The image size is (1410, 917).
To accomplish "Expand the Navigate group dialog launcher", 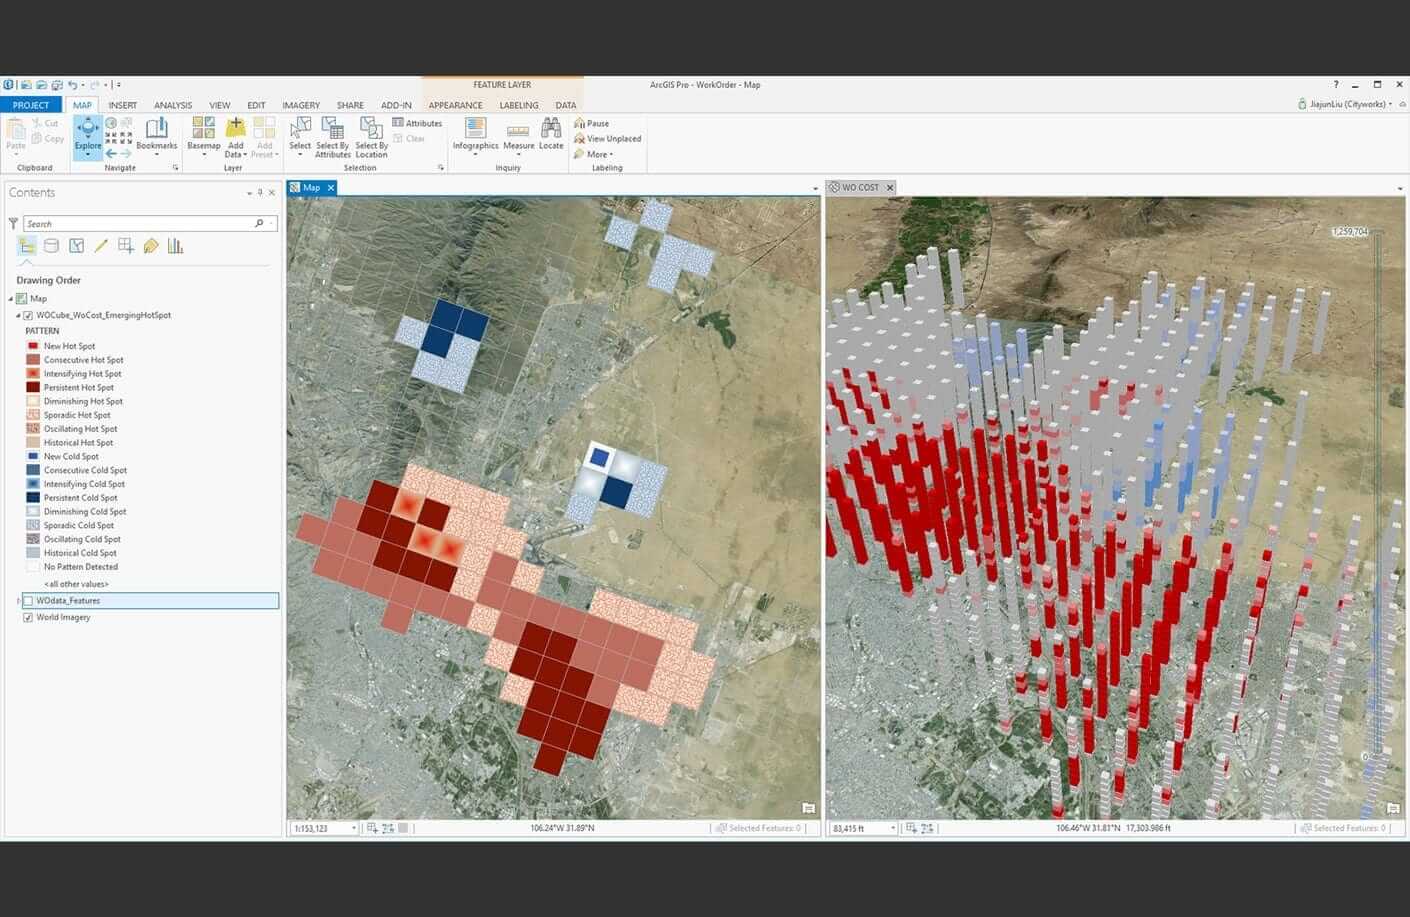I will pyautogui.click(x=175, y=168).
